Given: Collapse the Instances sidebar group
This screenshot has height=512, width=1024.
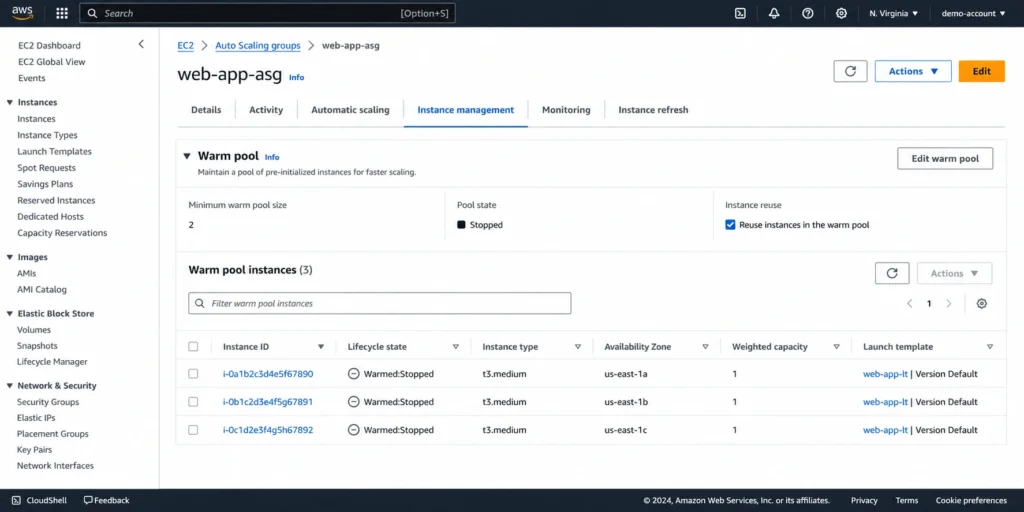Looking at the screenshot, I should pyautogui.click(x=10, y=103).
